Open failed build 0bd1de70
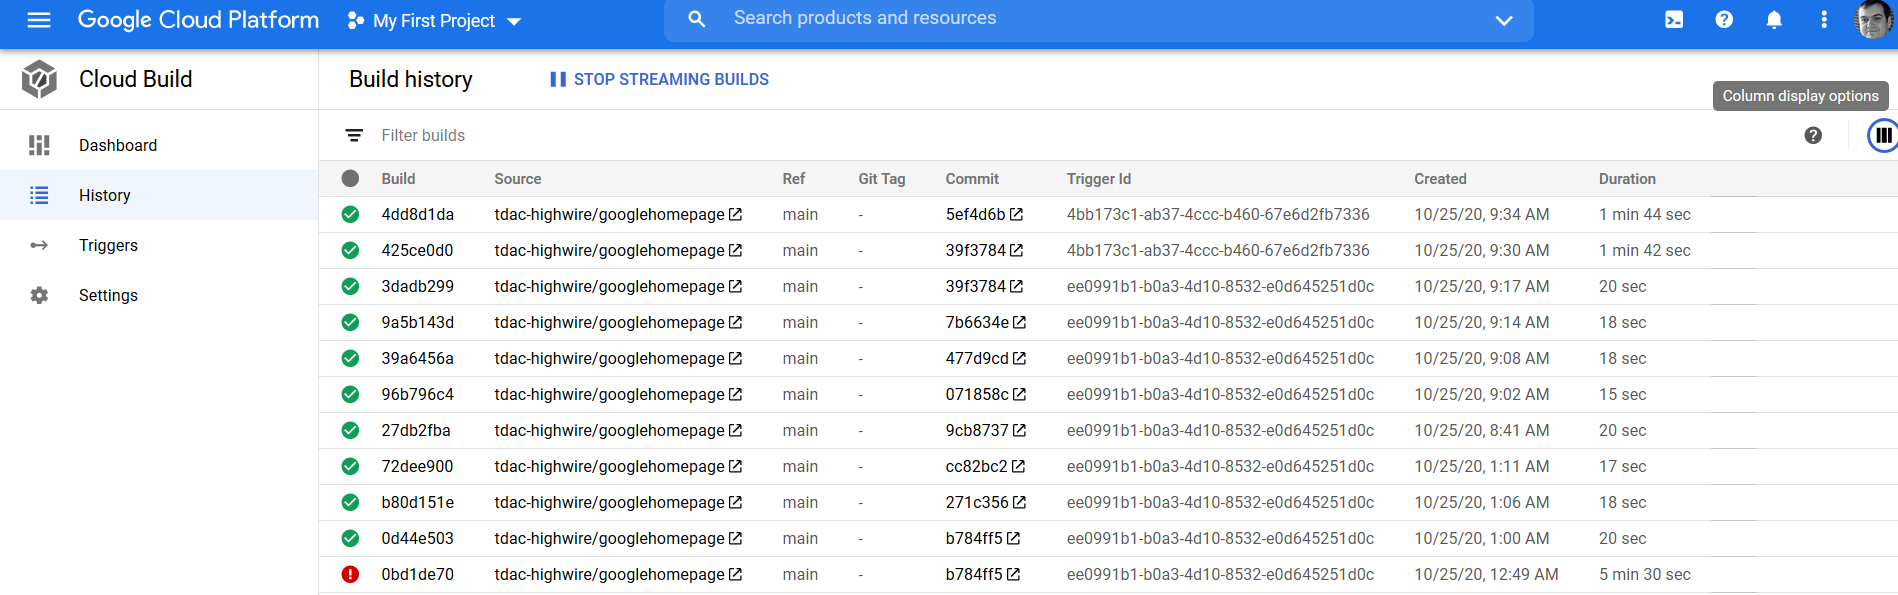 tap(417, 574)
